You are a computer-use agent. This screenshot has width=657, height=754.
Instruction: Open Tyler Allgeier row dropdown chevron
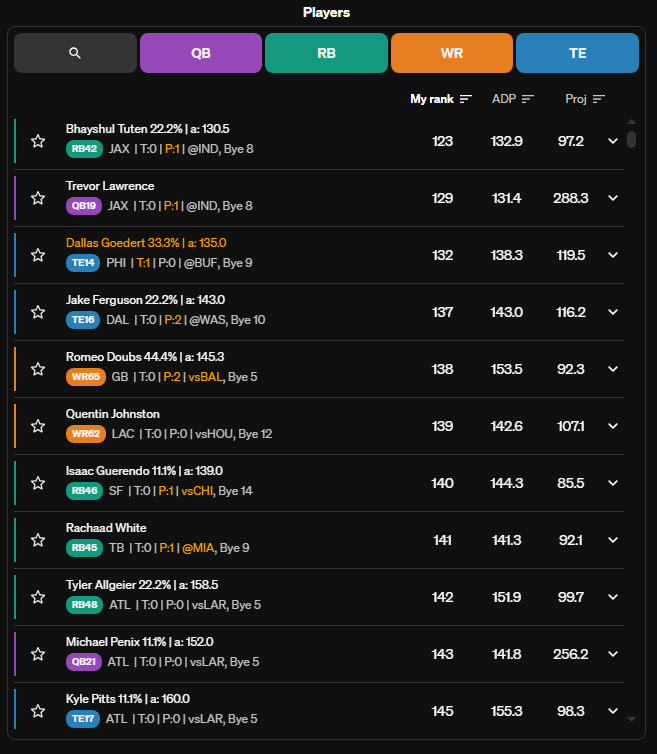613,597
